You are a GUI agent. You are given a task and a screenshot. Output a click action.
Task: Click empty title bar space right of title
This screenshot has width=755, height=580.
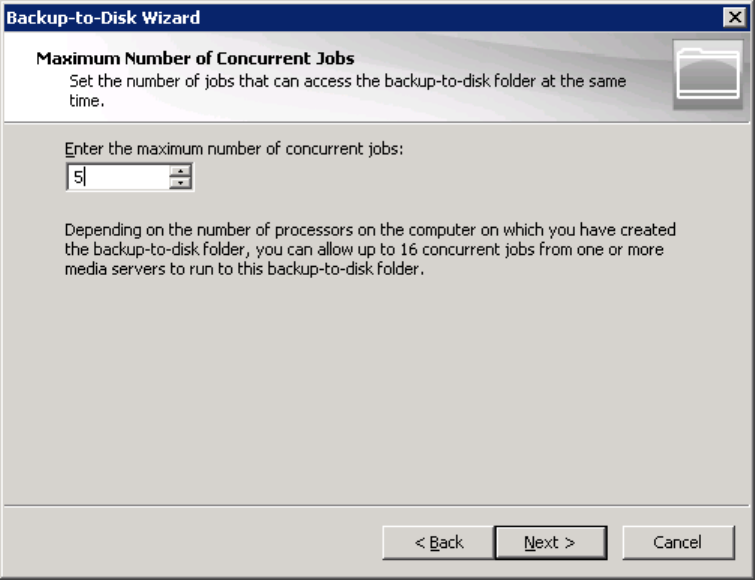[x=450, y=18]
